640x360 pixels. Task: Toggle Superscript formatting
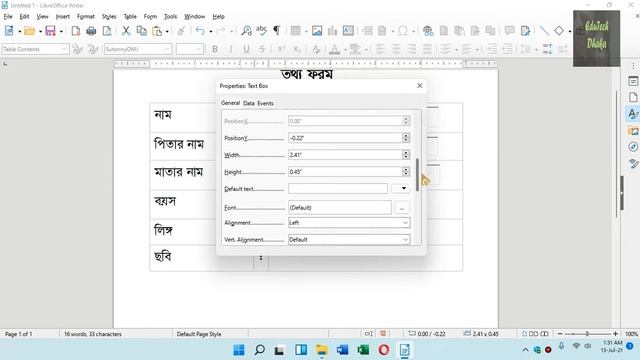tap(281, 49)
